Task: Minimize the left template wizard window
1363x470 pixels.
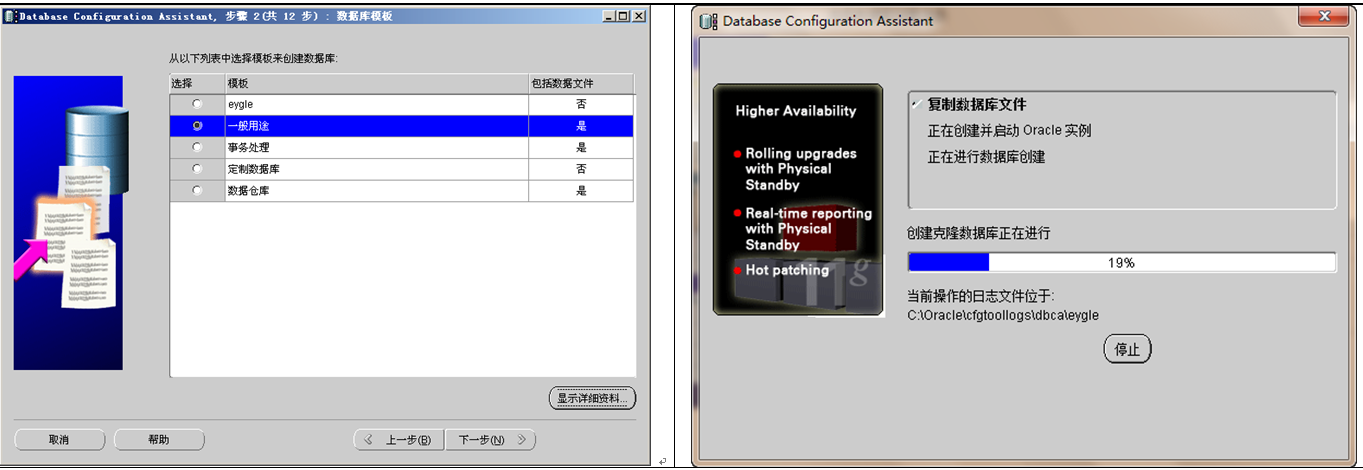Action: point(608,17)
